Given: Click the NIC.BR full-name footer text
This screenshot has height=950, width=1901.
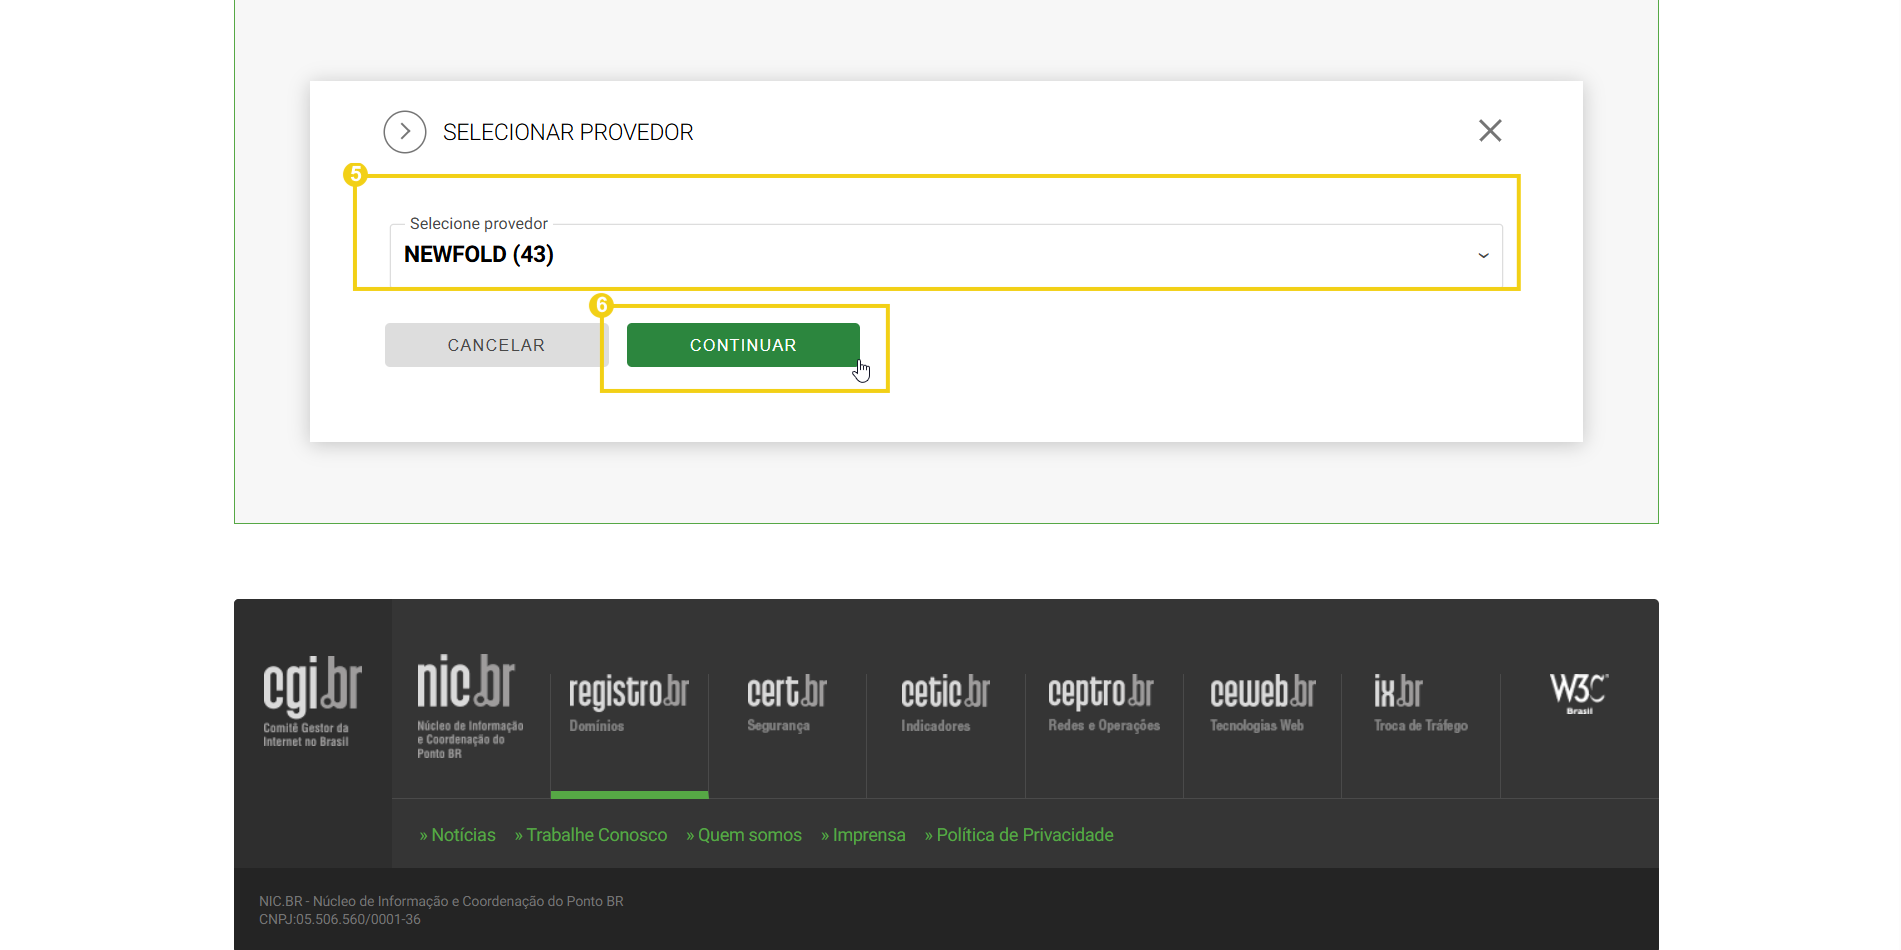Looking at the screenshot, I should 441,901.
